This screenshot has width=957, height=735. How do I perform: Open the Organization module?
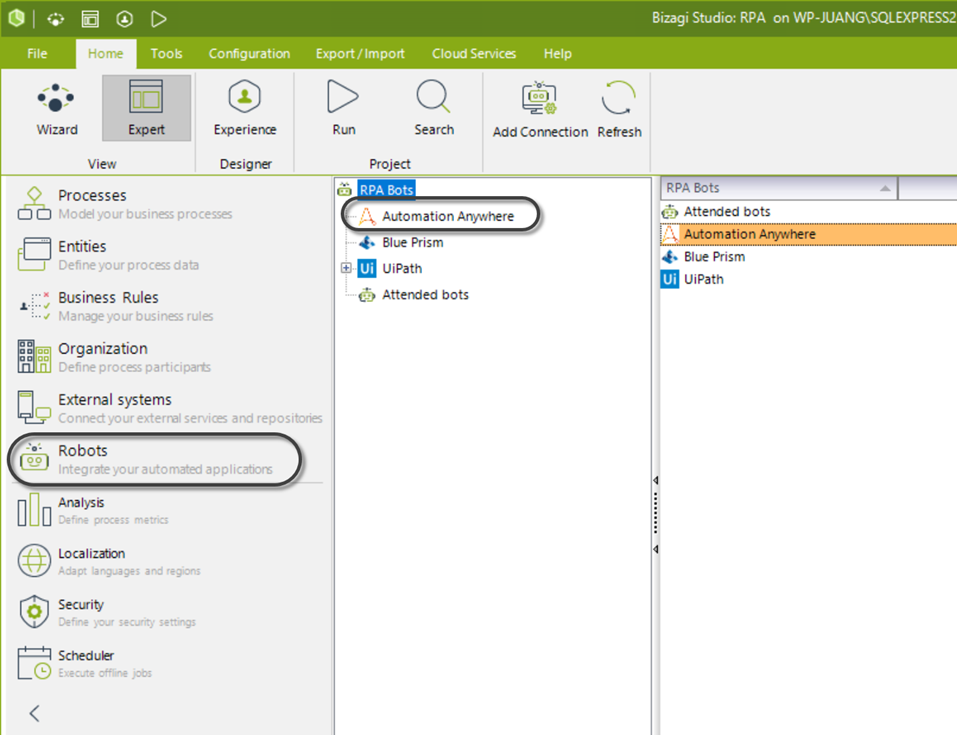[x=114, y=357]
